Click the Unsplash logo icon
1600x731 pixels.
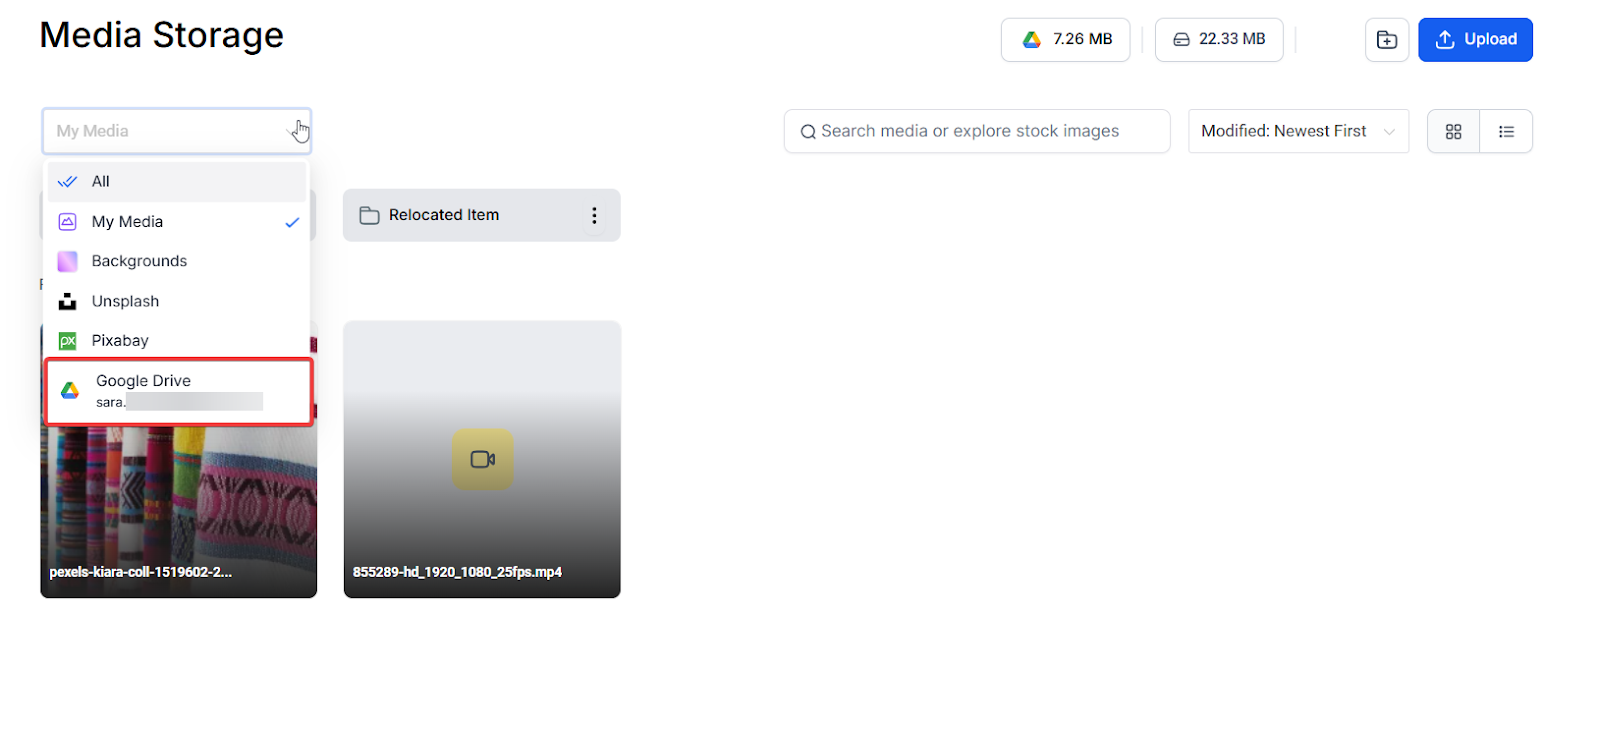click(68, 301)
